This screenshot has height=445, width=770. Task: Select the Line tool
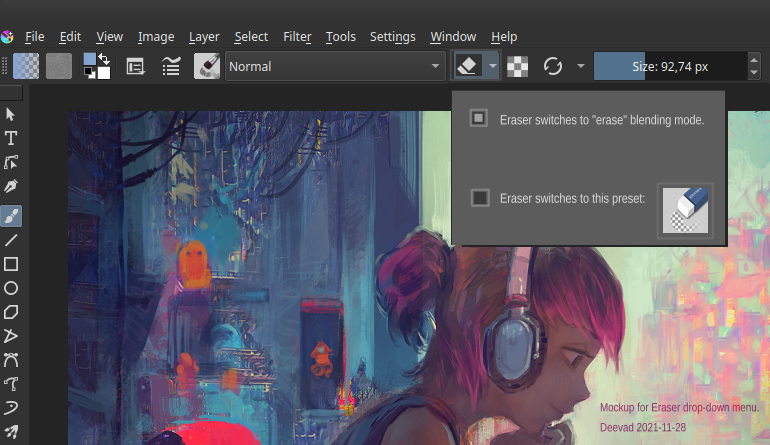click(11, 240)
